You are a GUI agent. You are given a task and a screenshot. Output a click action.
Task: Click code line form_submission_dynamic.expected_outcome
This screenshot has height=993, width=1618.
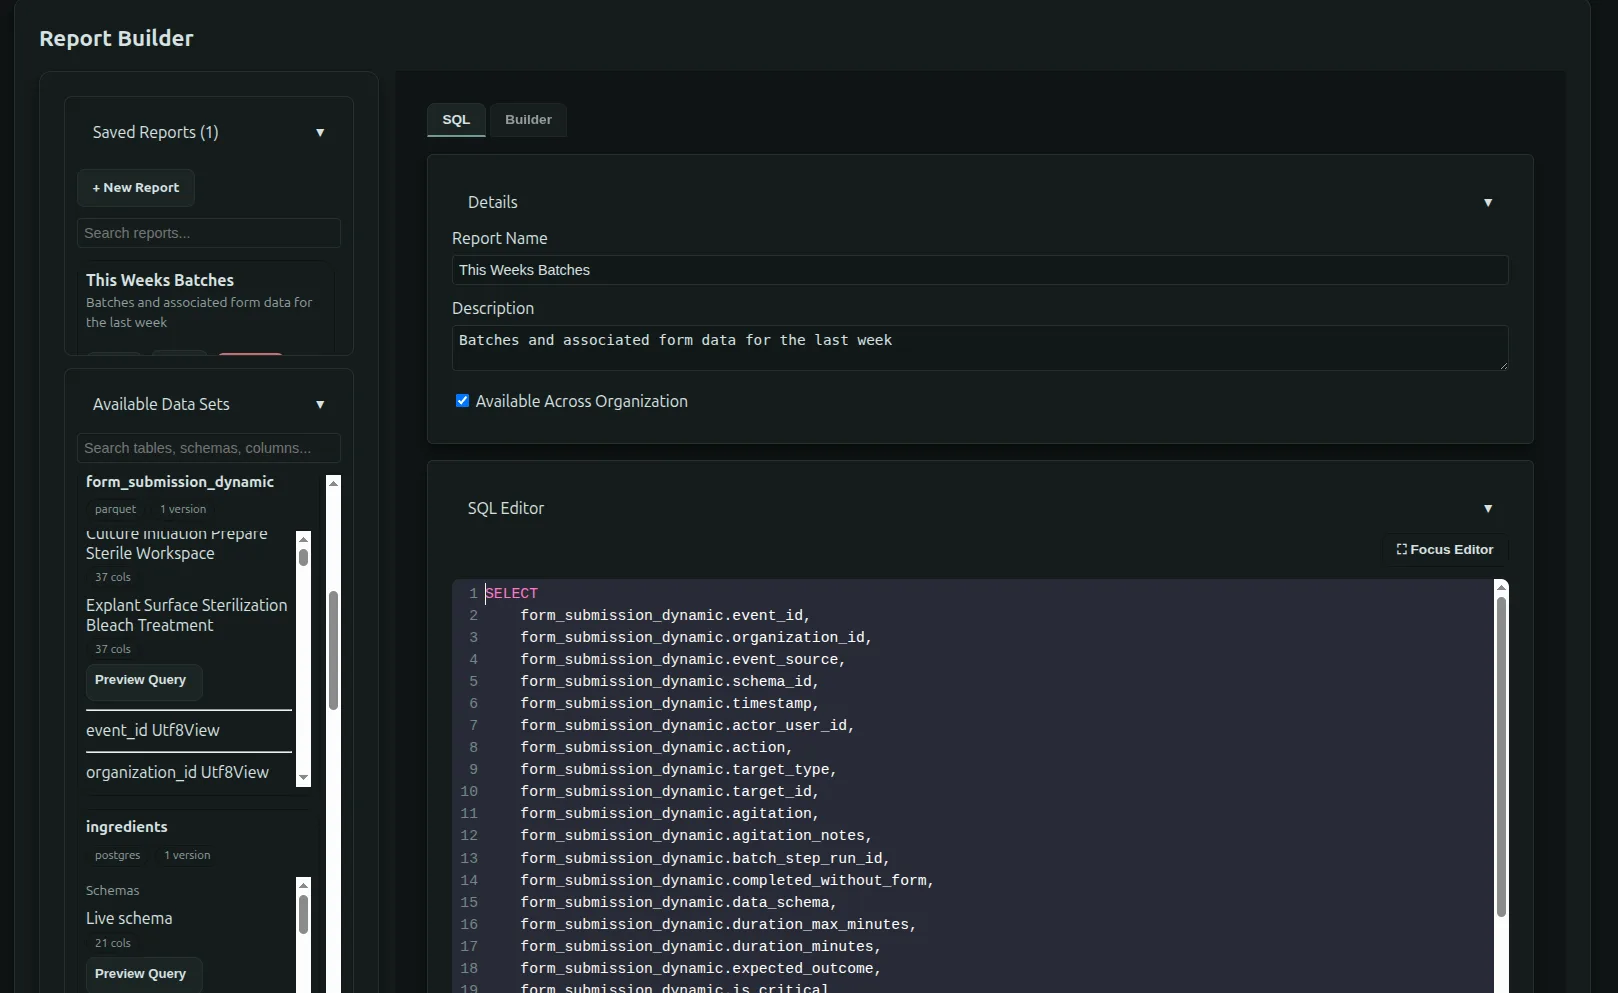700,969
